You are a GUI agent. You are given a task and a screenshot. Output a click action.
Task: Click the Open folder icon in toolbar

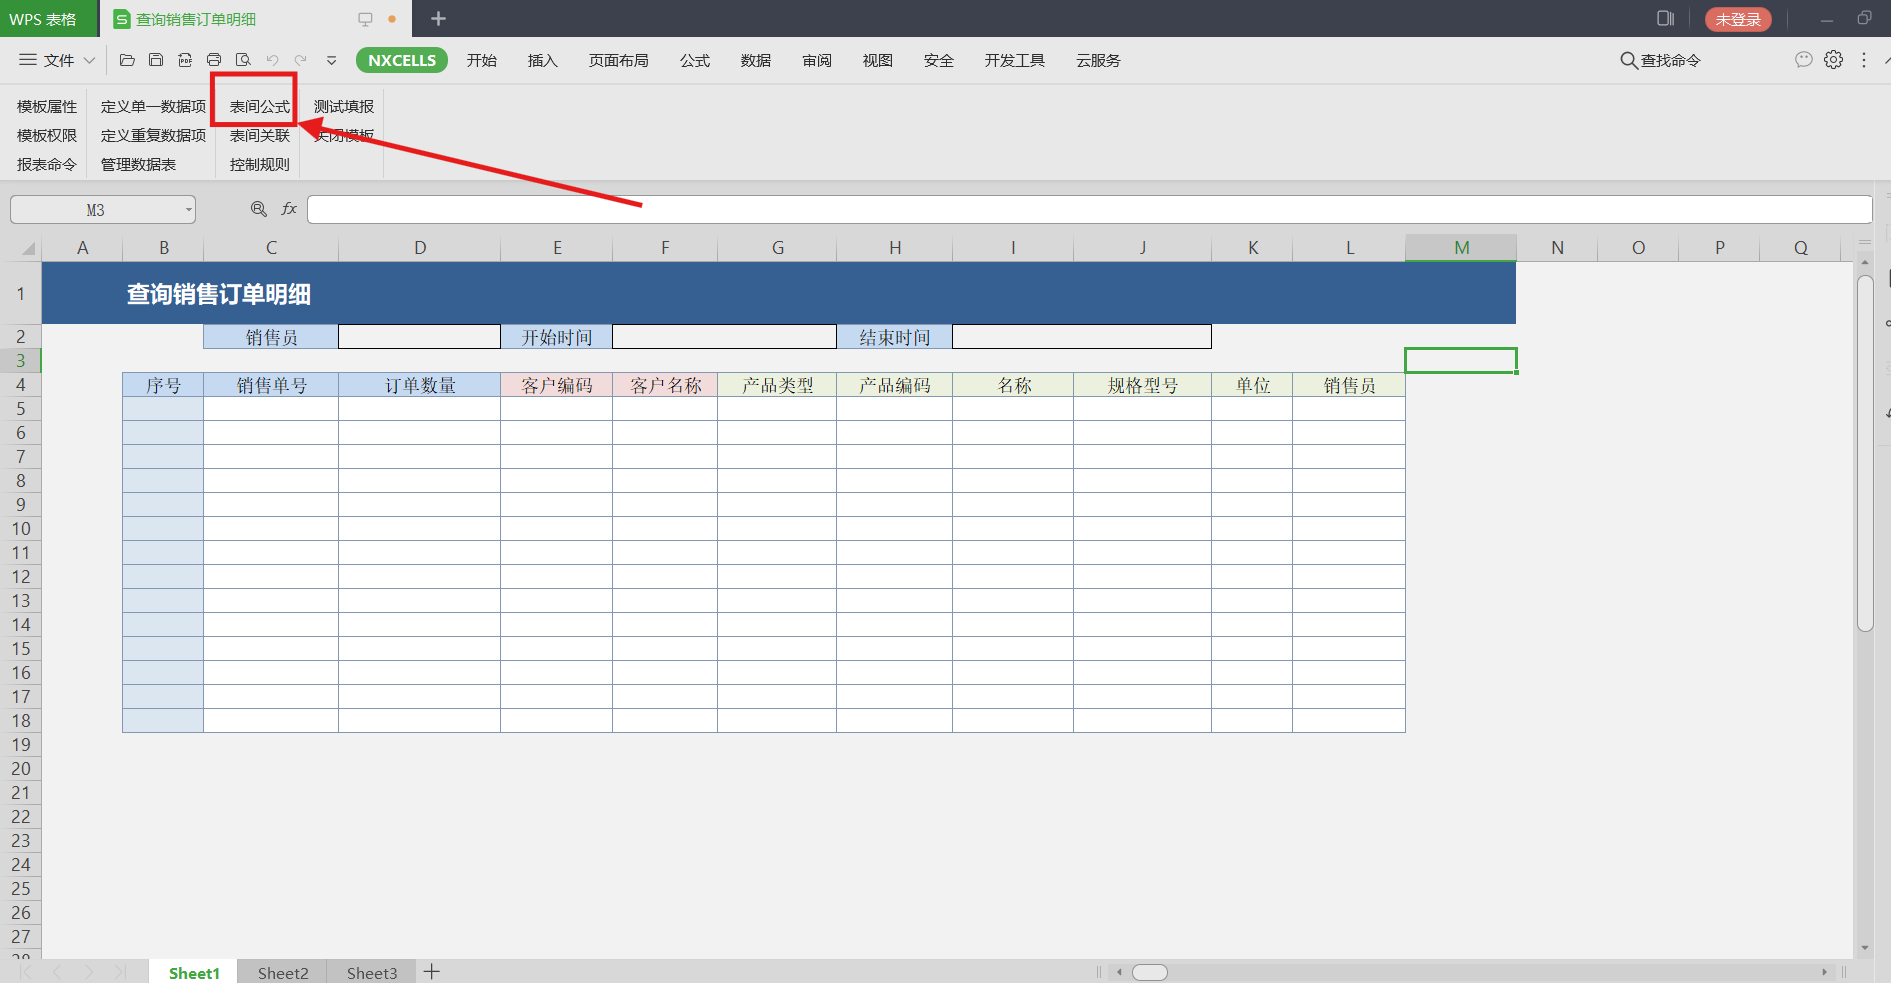click(127, 60)
